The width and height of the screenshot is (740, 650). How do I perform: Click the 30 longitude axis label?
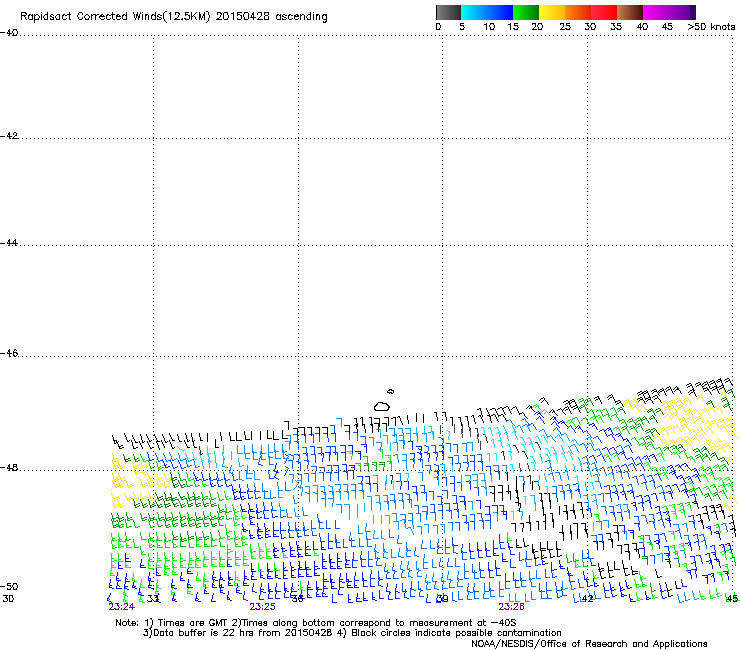click(x=8, y=599)
